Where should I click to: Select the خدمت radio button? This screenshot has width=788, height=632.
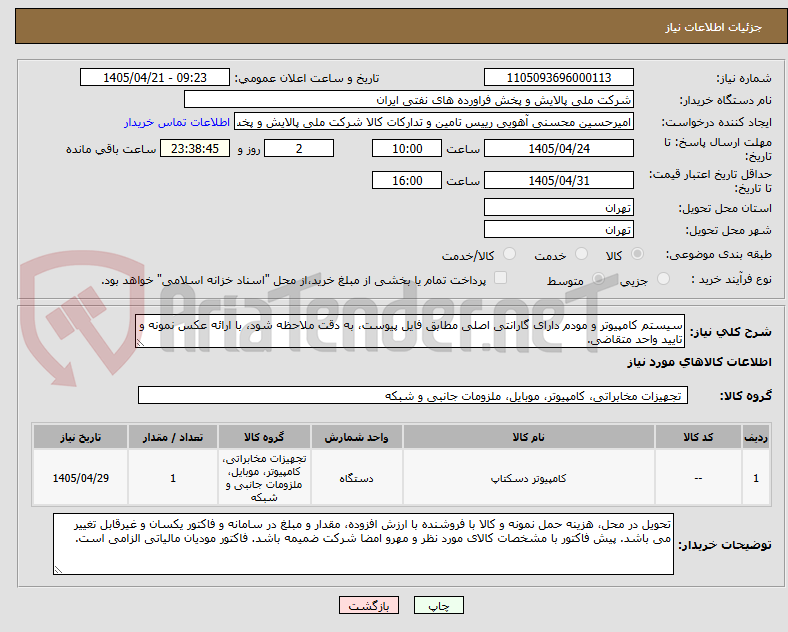tap(581, 254)
